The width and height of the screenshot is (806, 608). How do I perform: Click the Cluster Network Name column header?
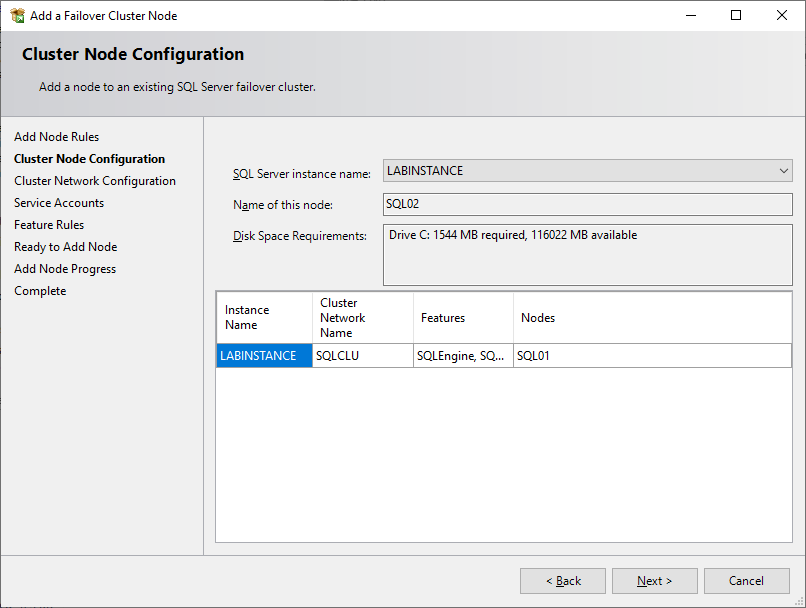point(363,318)
